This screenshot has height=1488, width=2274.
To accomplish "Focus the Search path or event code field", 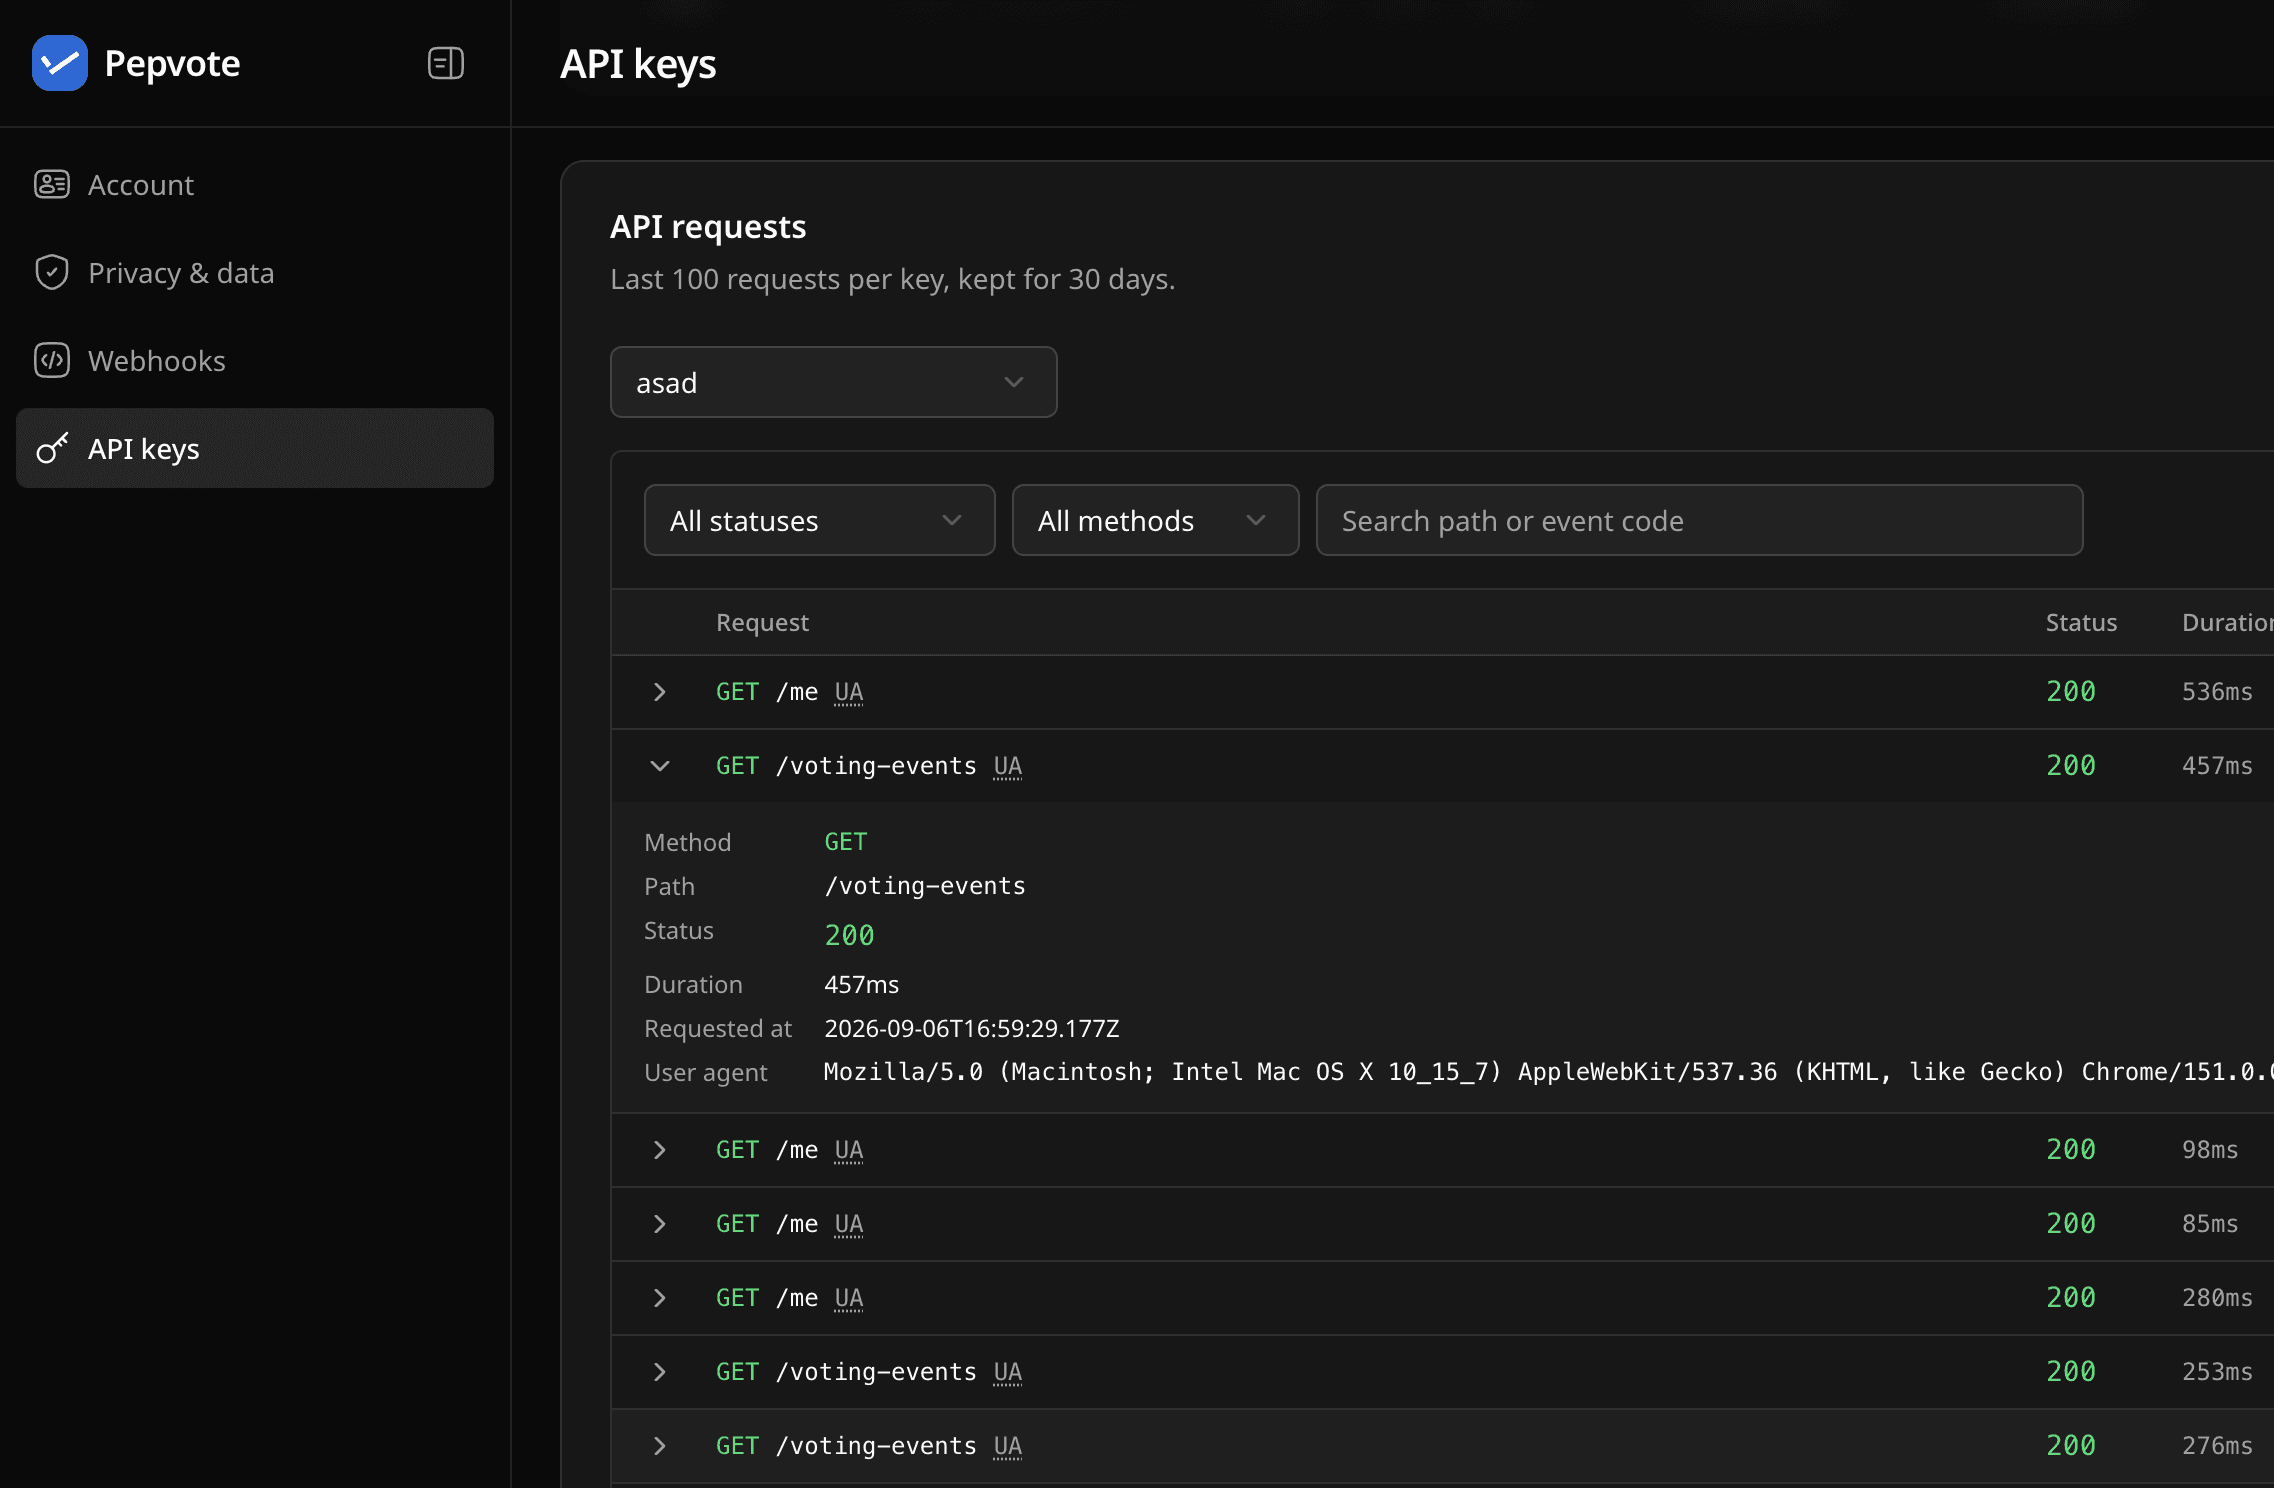I will [x=1700, y=520].
